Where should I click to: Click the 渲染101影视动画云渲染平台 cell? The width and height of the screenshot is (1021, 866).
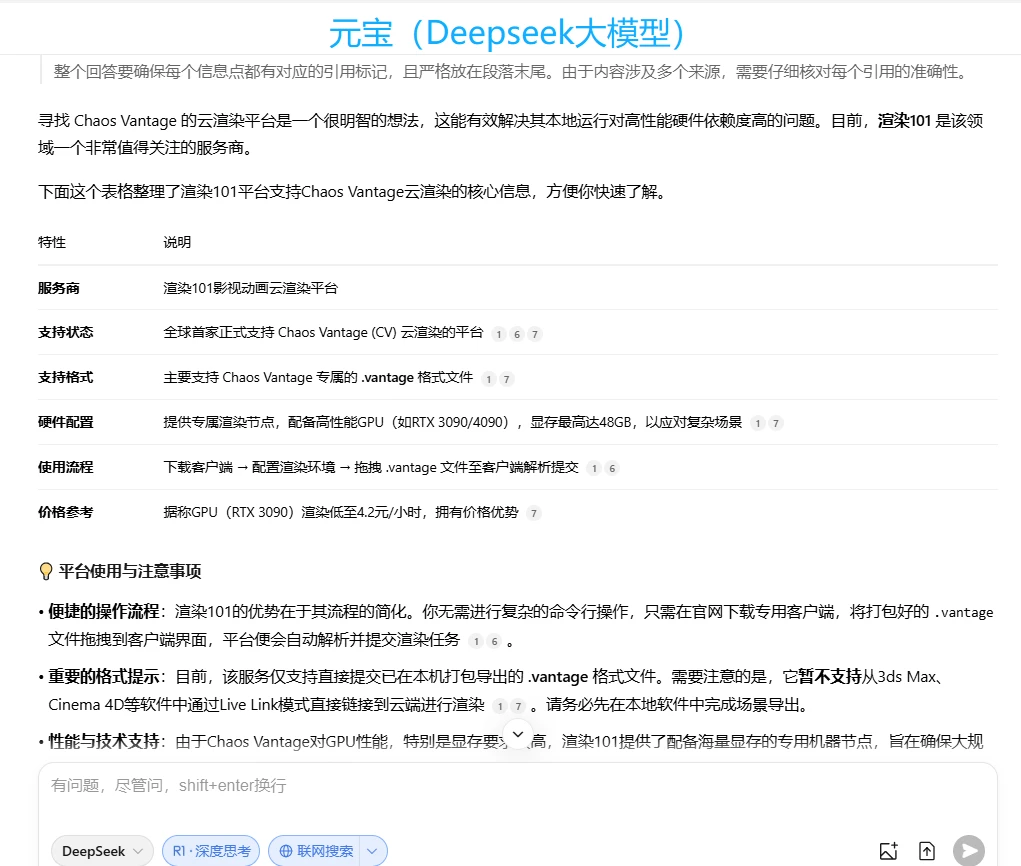(251, 288)
